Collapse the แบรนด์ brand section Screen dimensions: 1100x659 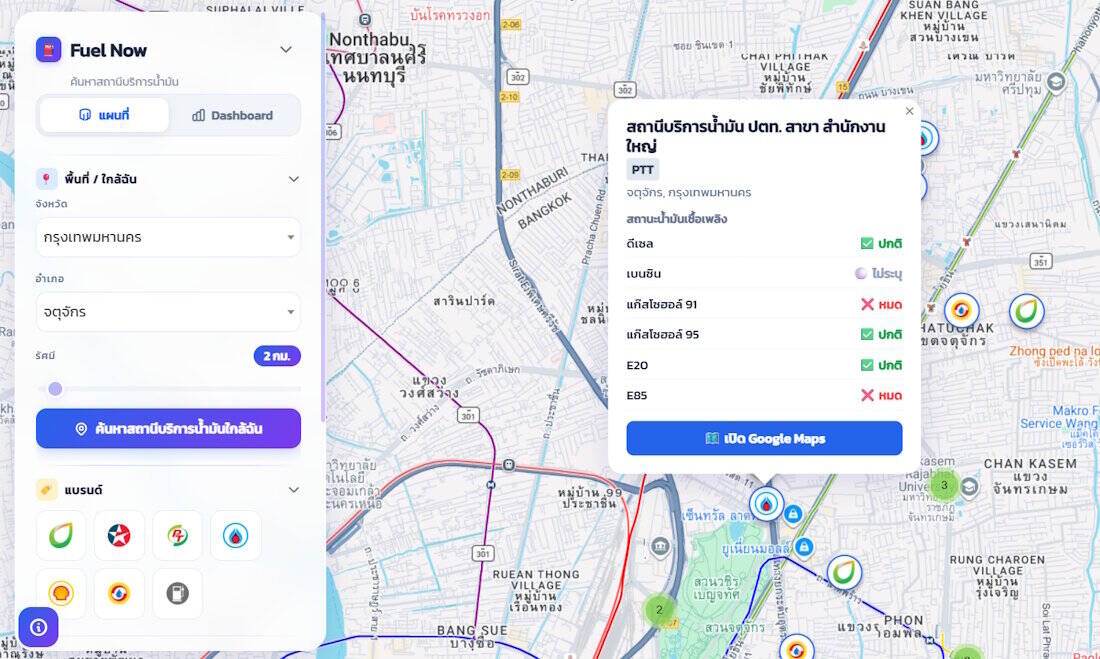294,490
